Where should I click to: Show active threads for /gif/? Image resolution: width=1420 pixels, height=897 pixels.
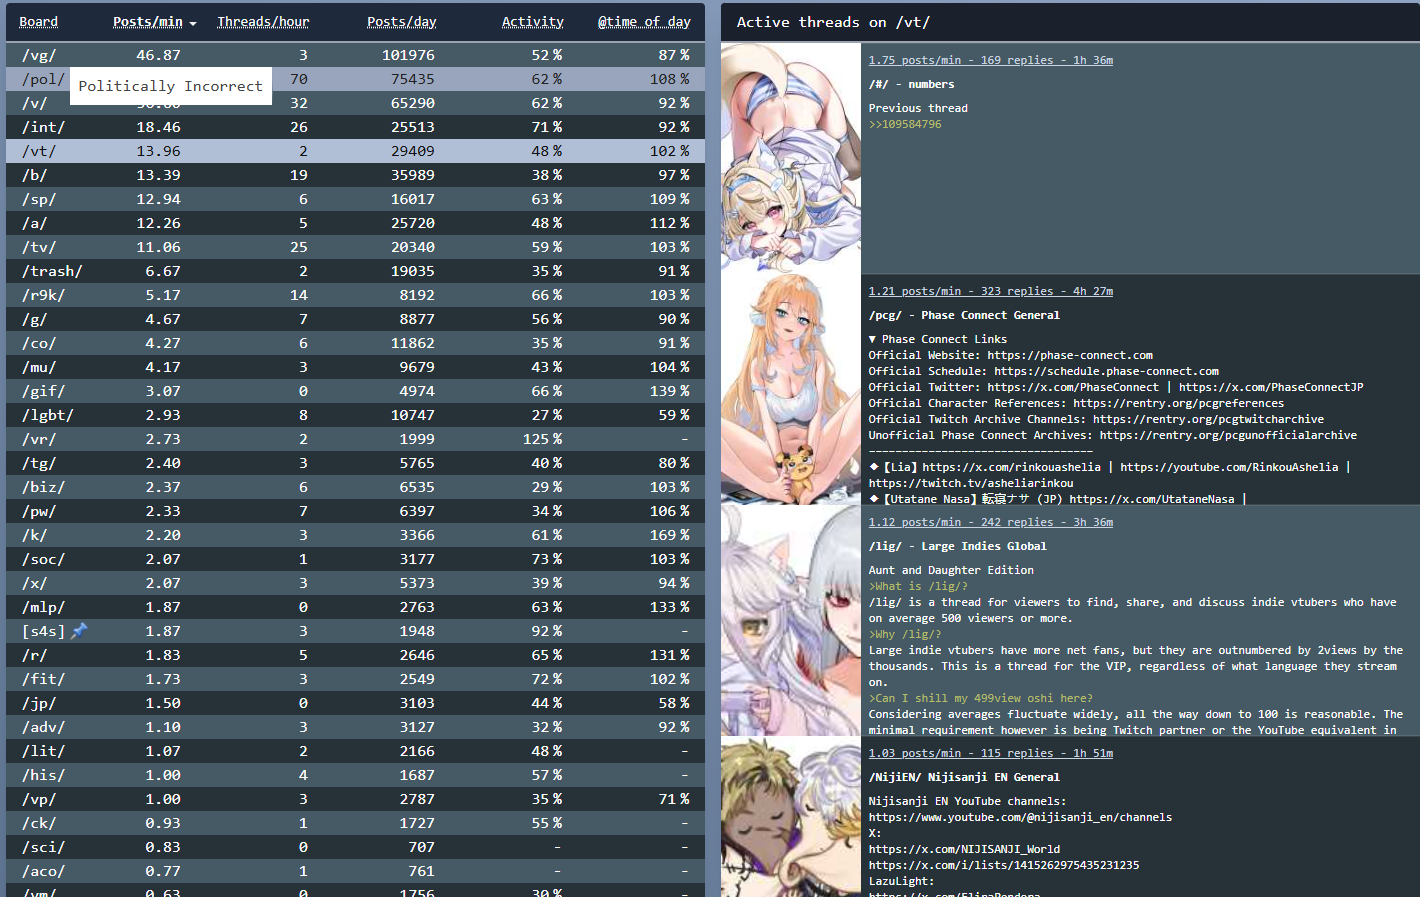pos(355,391)
